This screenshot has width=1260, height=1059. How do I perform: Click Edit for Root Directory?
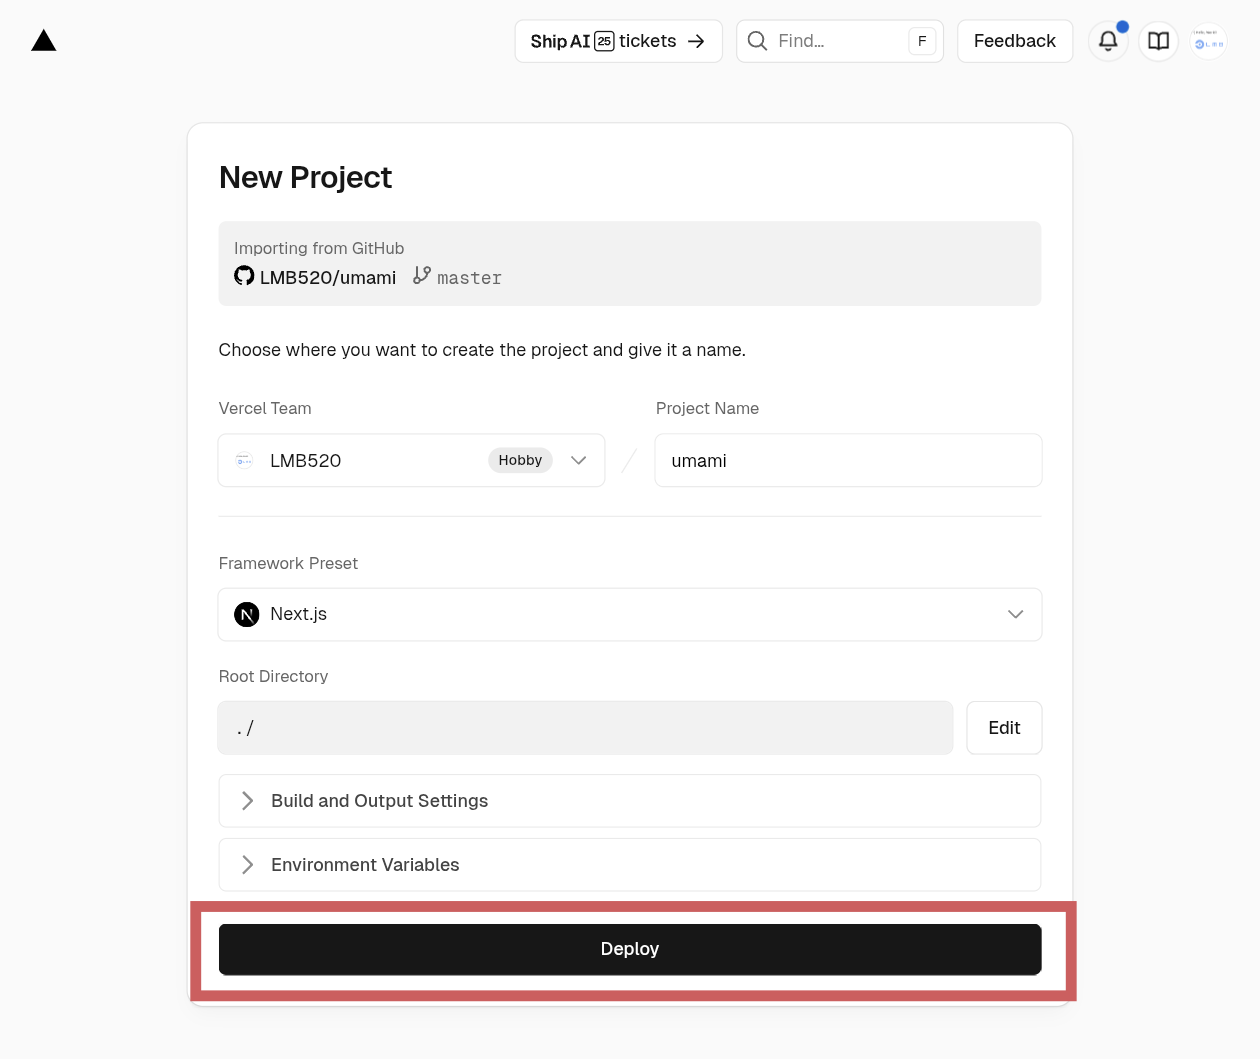tap(1004, 728)
